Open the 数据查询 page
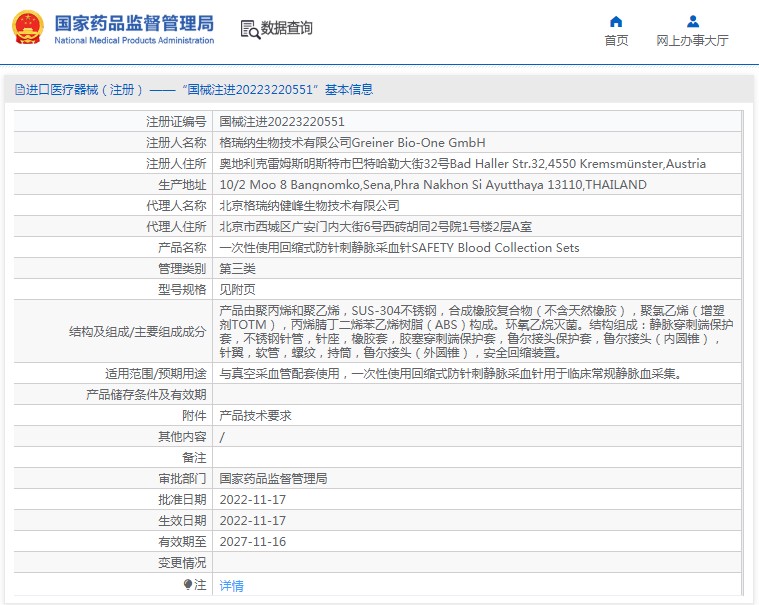Viewport: 759px width, 605px height. [x=287, y=29]
